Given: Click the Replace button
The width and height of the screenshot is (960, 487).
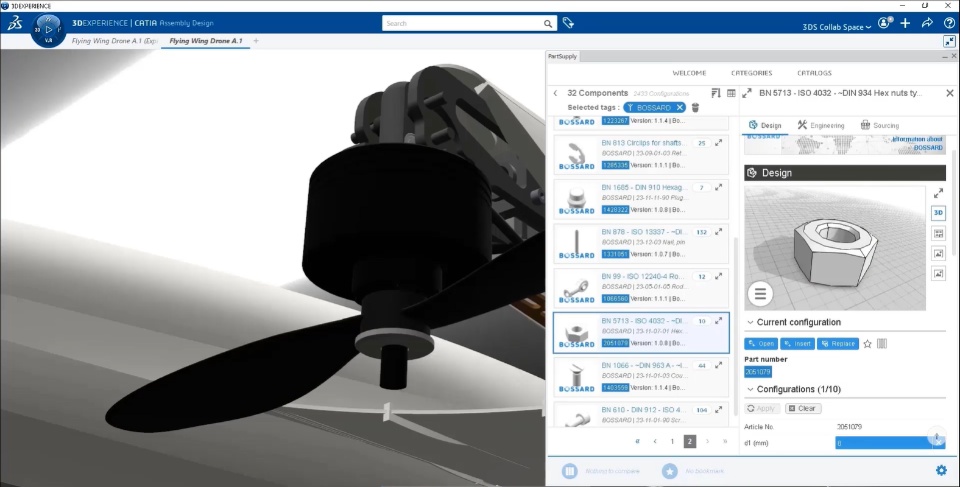Looking at the screenshot, I should tap(838, 344).
